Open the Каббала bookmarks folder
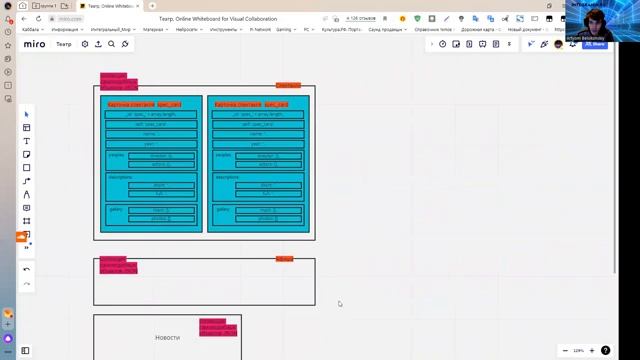The width and height of the screenshot is (640, 360). point(33,29)
